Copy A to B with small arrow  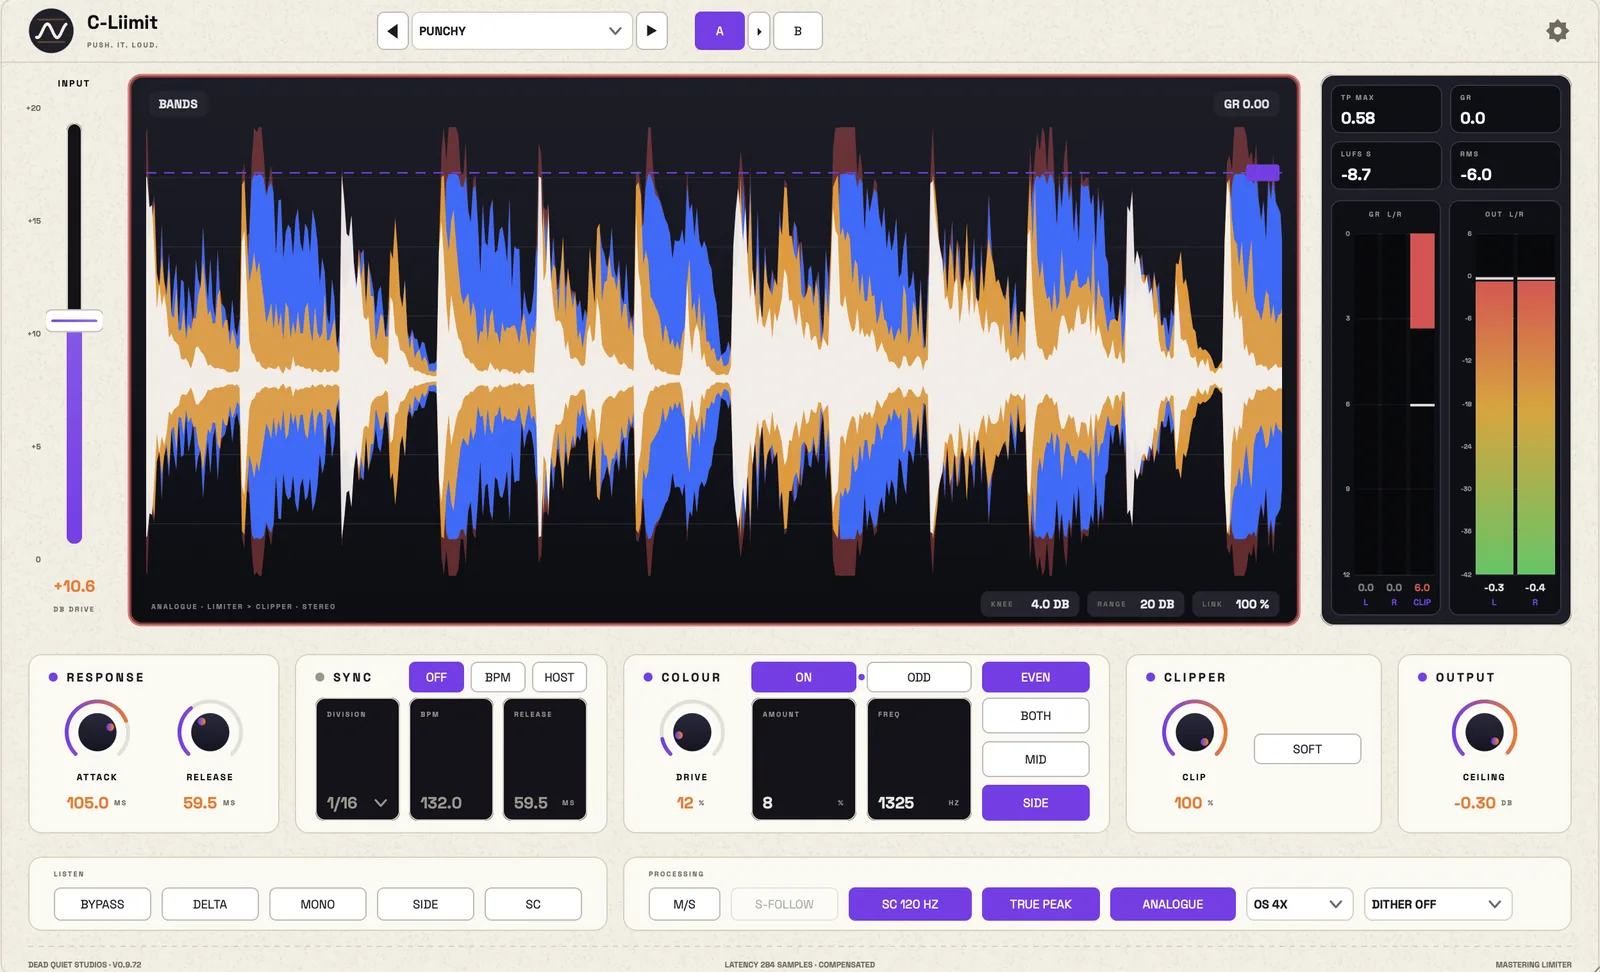(759, 31)
